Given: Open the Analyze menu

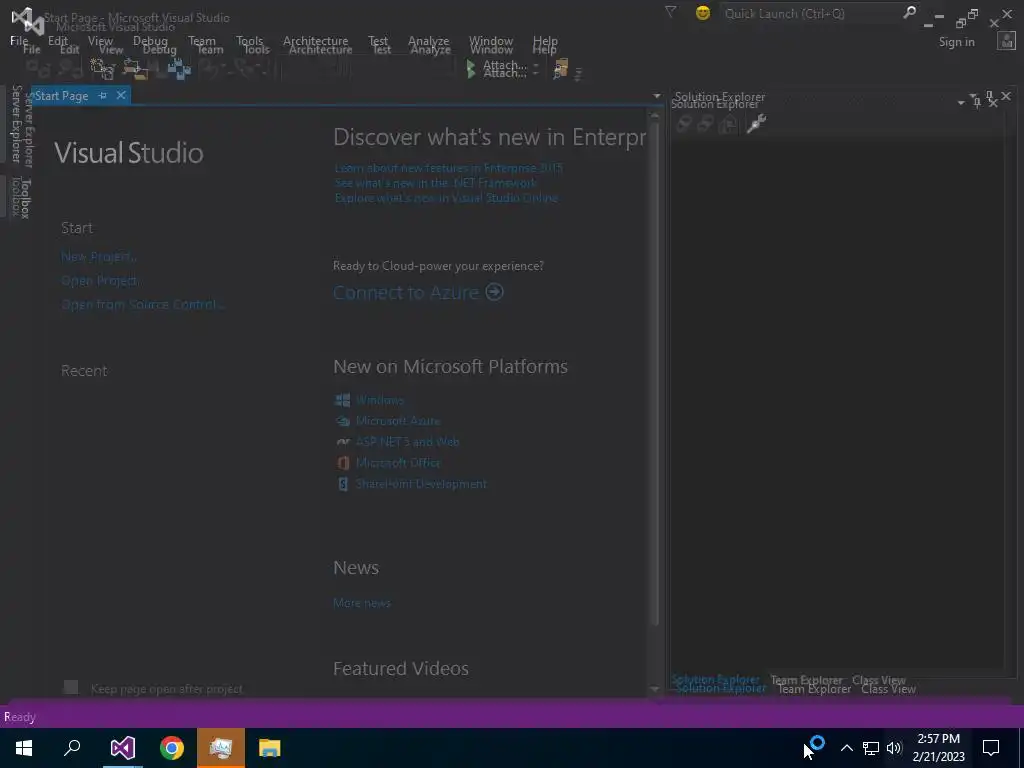Looking at the screenshot, I should click(x=428, y=40).
